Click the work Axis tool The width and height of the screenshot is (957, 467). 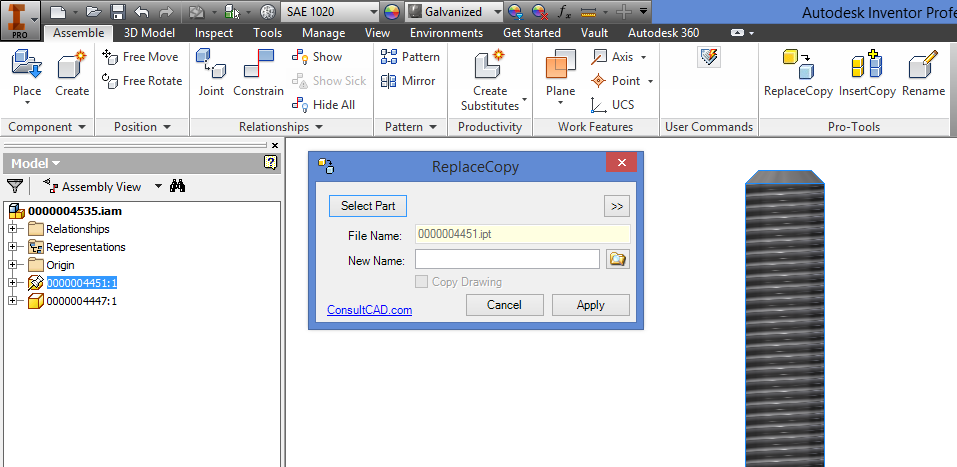click(x=618, y=57)
